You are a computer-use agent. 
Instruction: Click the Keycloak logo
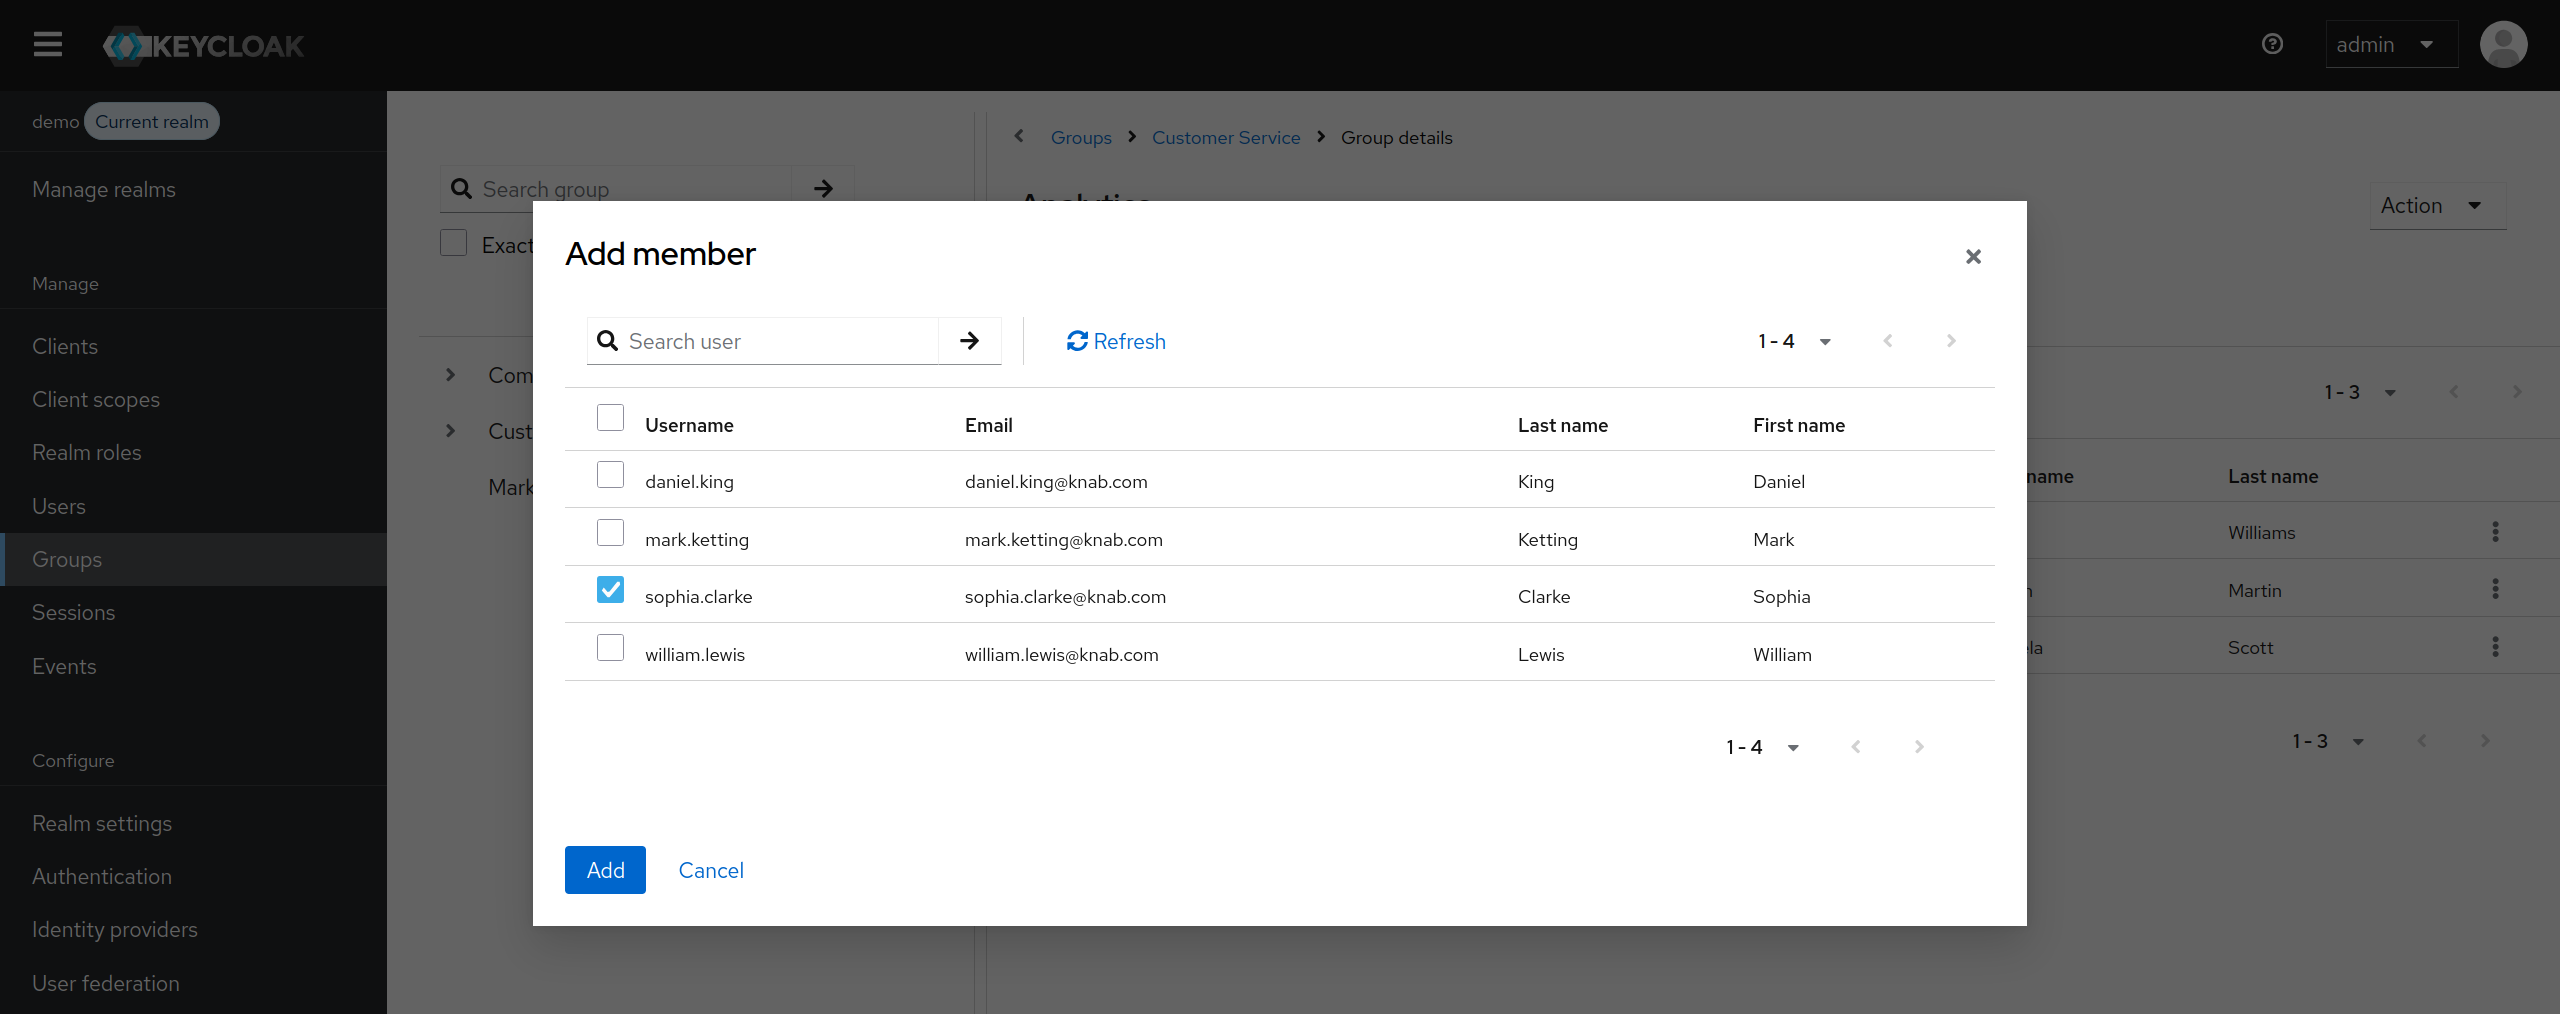204,46
